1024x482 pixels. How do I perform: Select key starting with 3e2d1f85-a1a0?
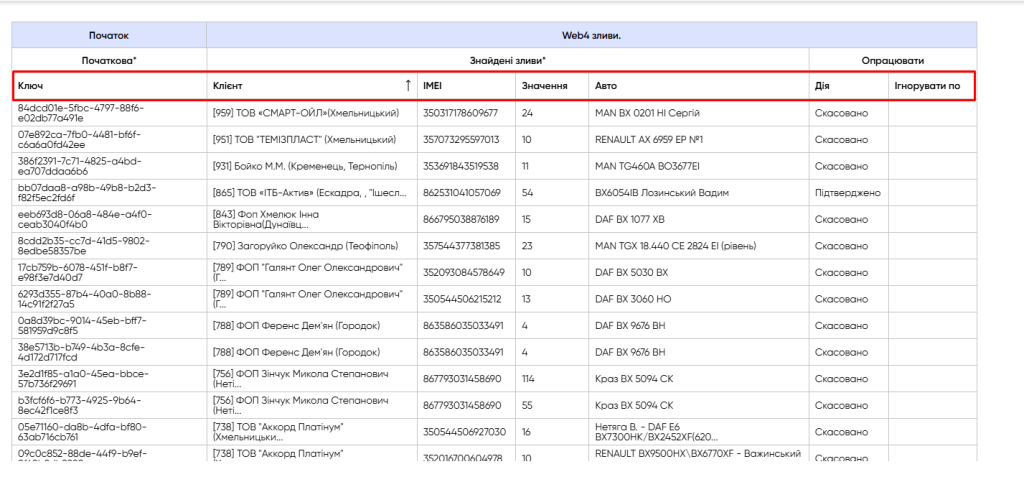point(84,378)
